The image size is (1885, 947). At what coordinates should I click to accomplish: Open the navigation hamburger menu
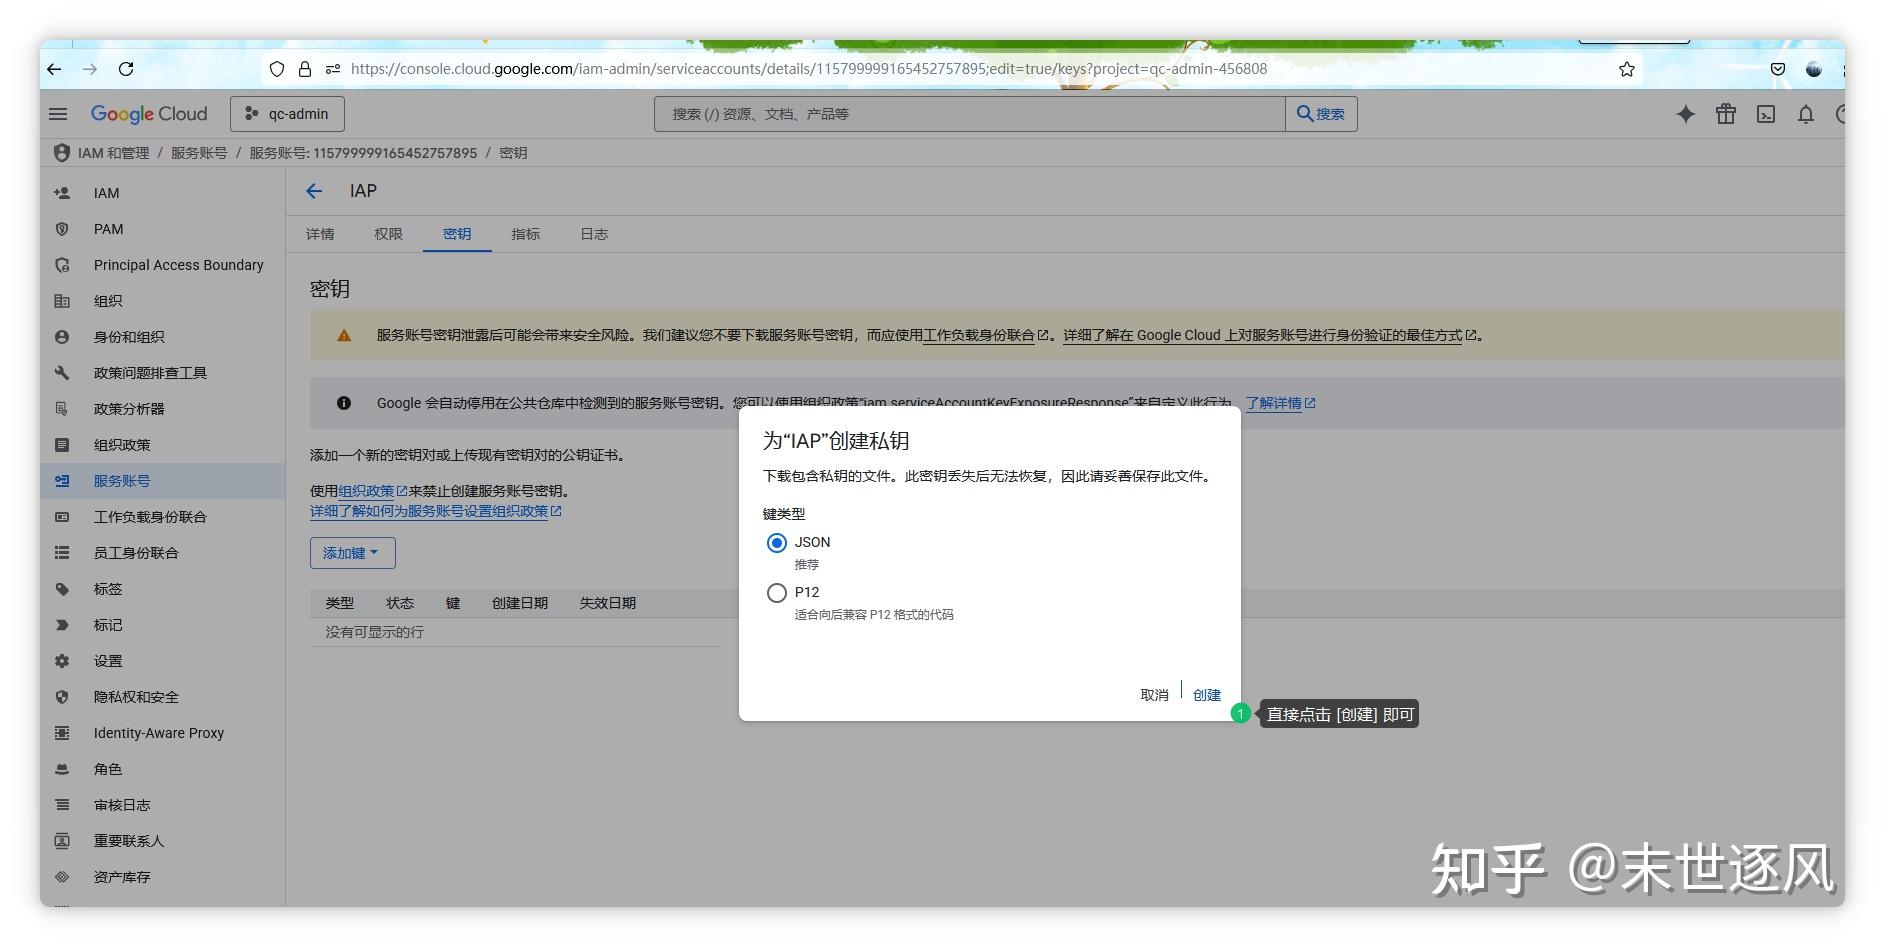tap(58, 113)
